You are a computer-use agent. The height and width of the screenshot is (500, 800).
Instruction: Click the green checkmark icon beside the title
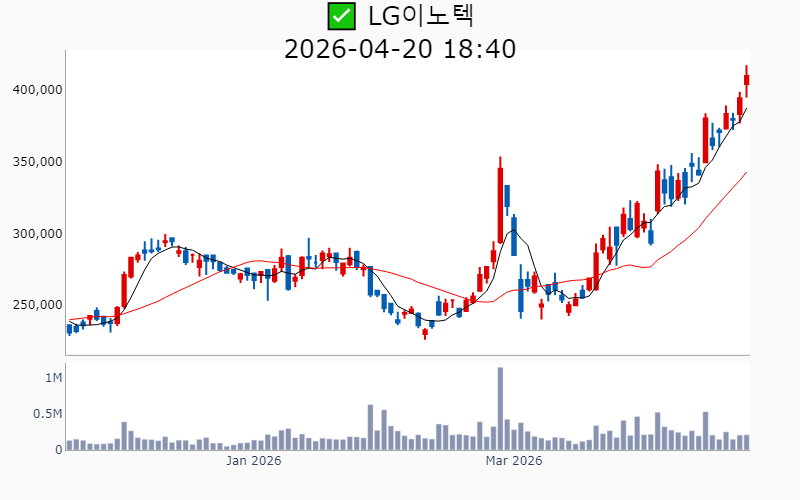pos(342,16)
